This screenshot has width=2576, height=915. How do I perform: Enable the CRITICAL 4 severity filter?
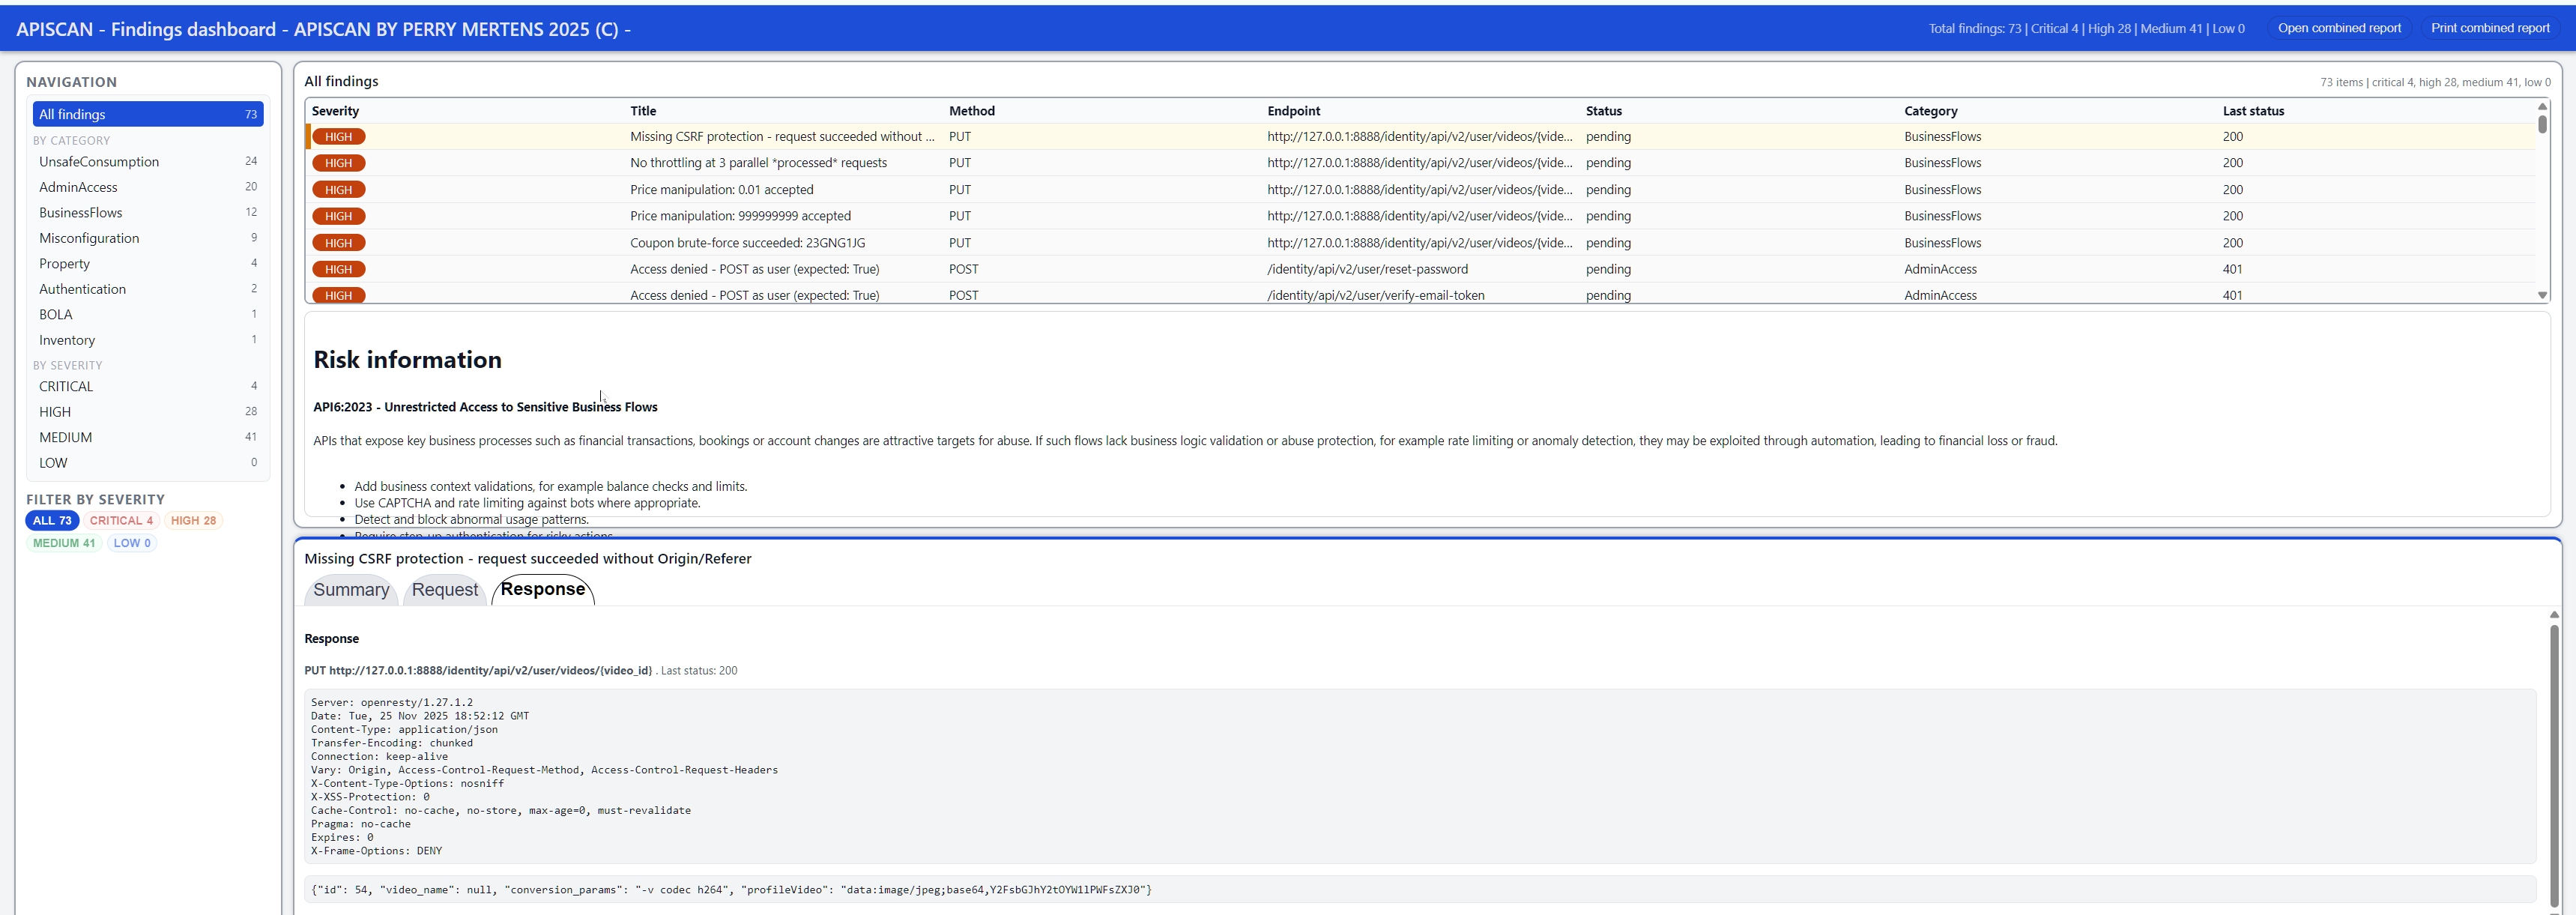pos(120,520)
